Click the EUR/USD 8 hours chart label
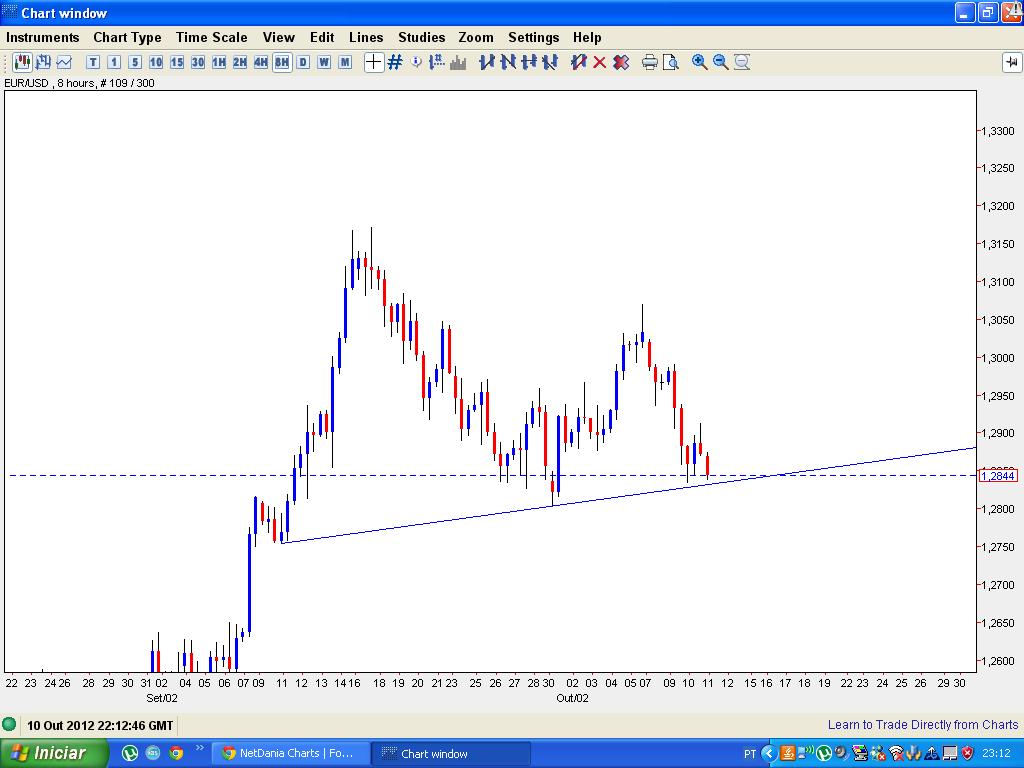Screen dimensions: 1024x768 click(79, 83)
